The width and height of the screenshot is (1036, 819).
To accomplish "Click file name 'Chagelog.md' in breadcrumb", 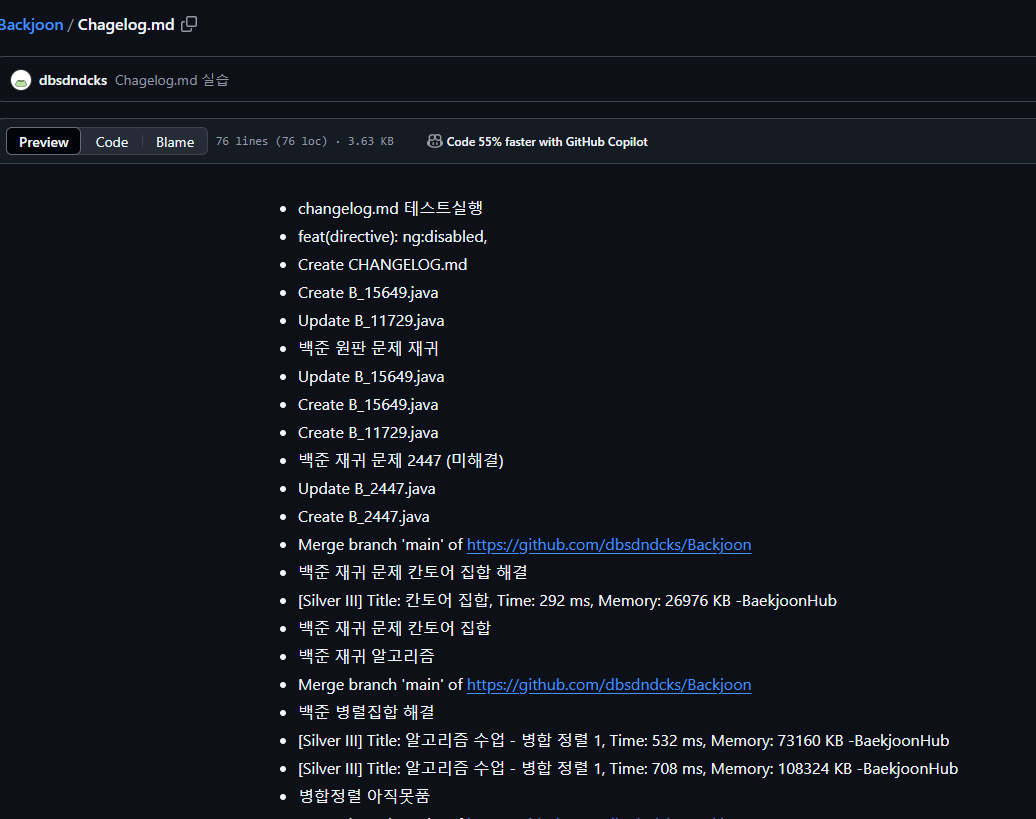I will [x=126, y=24].
